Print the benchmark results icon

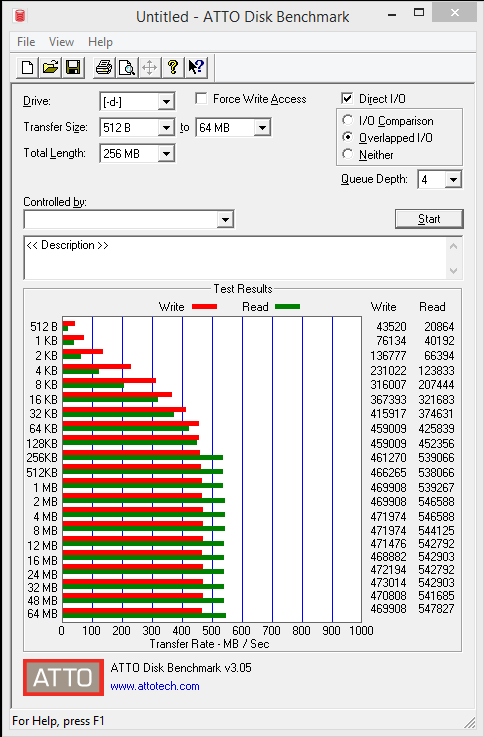(104, 68)
